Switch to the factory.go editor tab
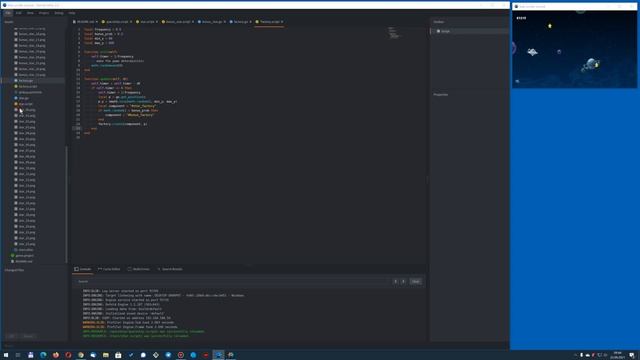 coord(241,22)
